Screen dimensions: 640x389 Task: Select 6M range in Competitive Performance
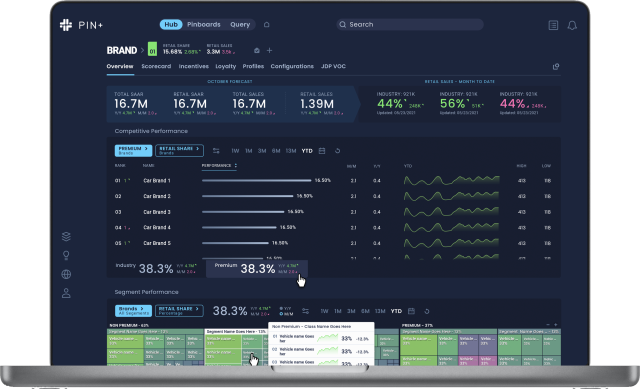(x=276, y=151)
